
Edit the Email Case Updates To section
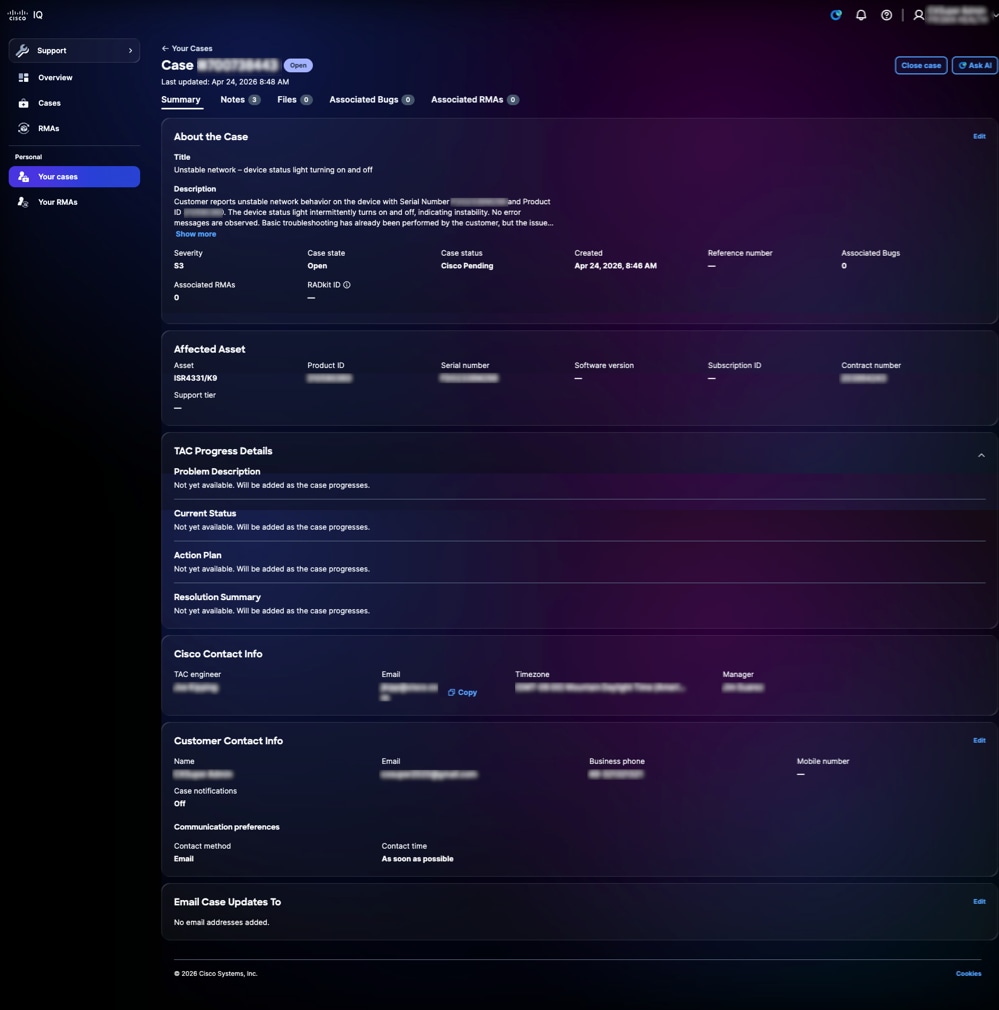979,902
